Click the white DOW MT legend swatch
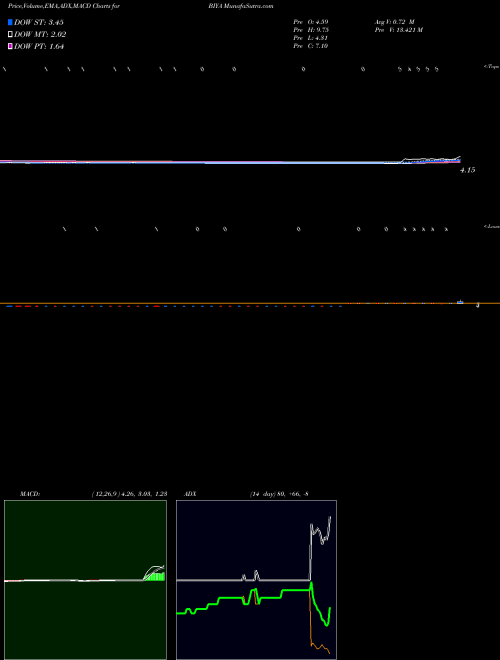This screenshot has height=660, width=500. tap(10, 35)
